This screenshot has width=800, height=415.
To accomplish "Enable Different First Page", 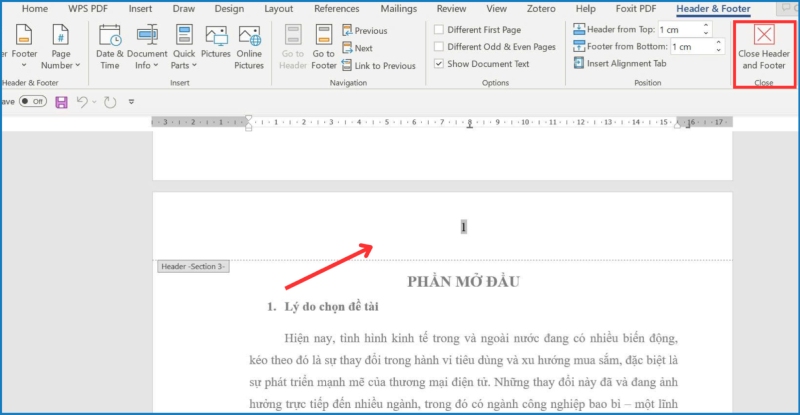I will pos(439,30).
